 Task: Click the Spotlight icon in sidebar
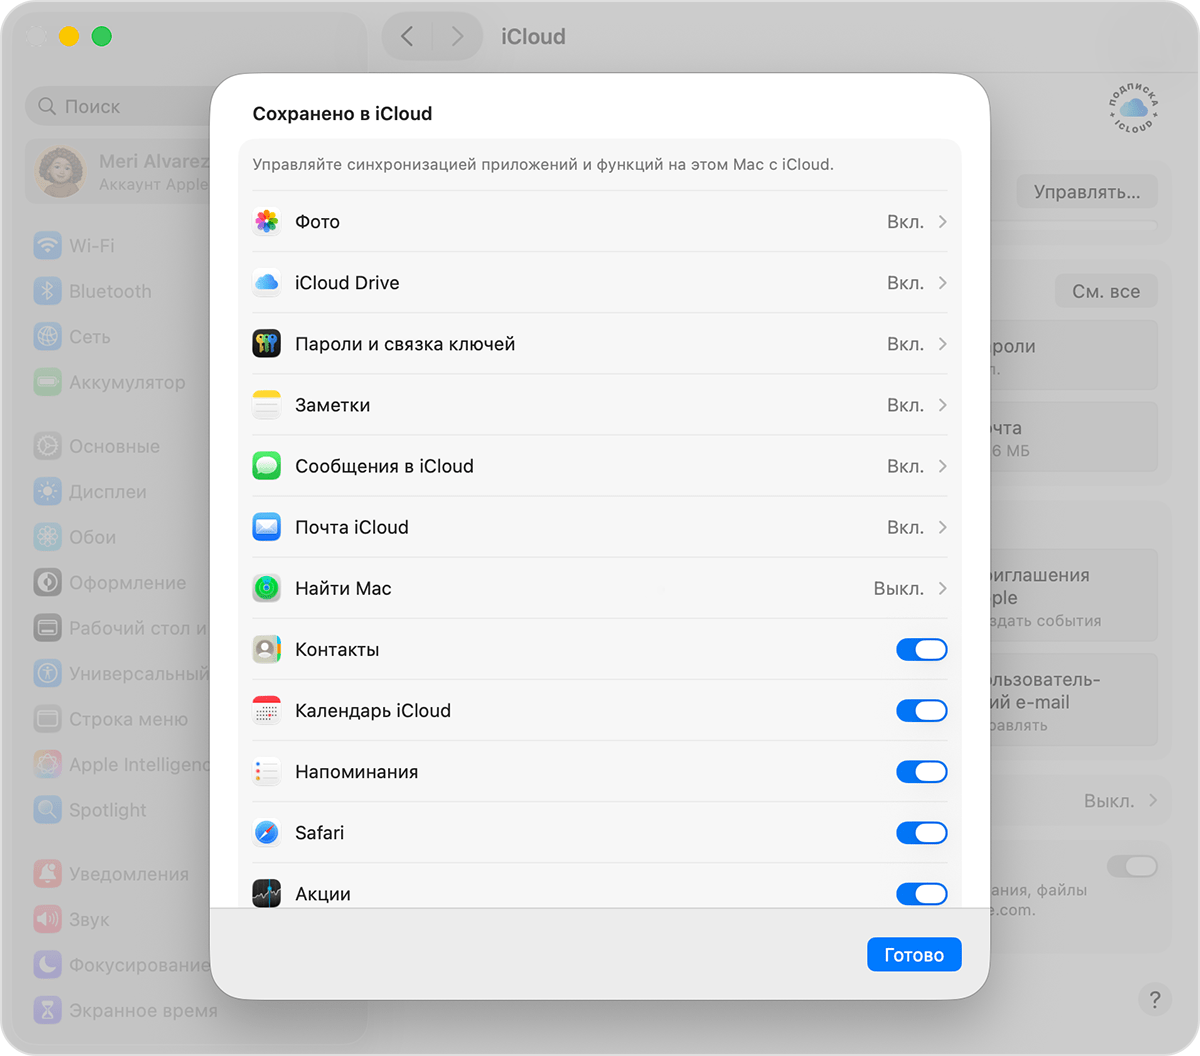coord(47,810)
